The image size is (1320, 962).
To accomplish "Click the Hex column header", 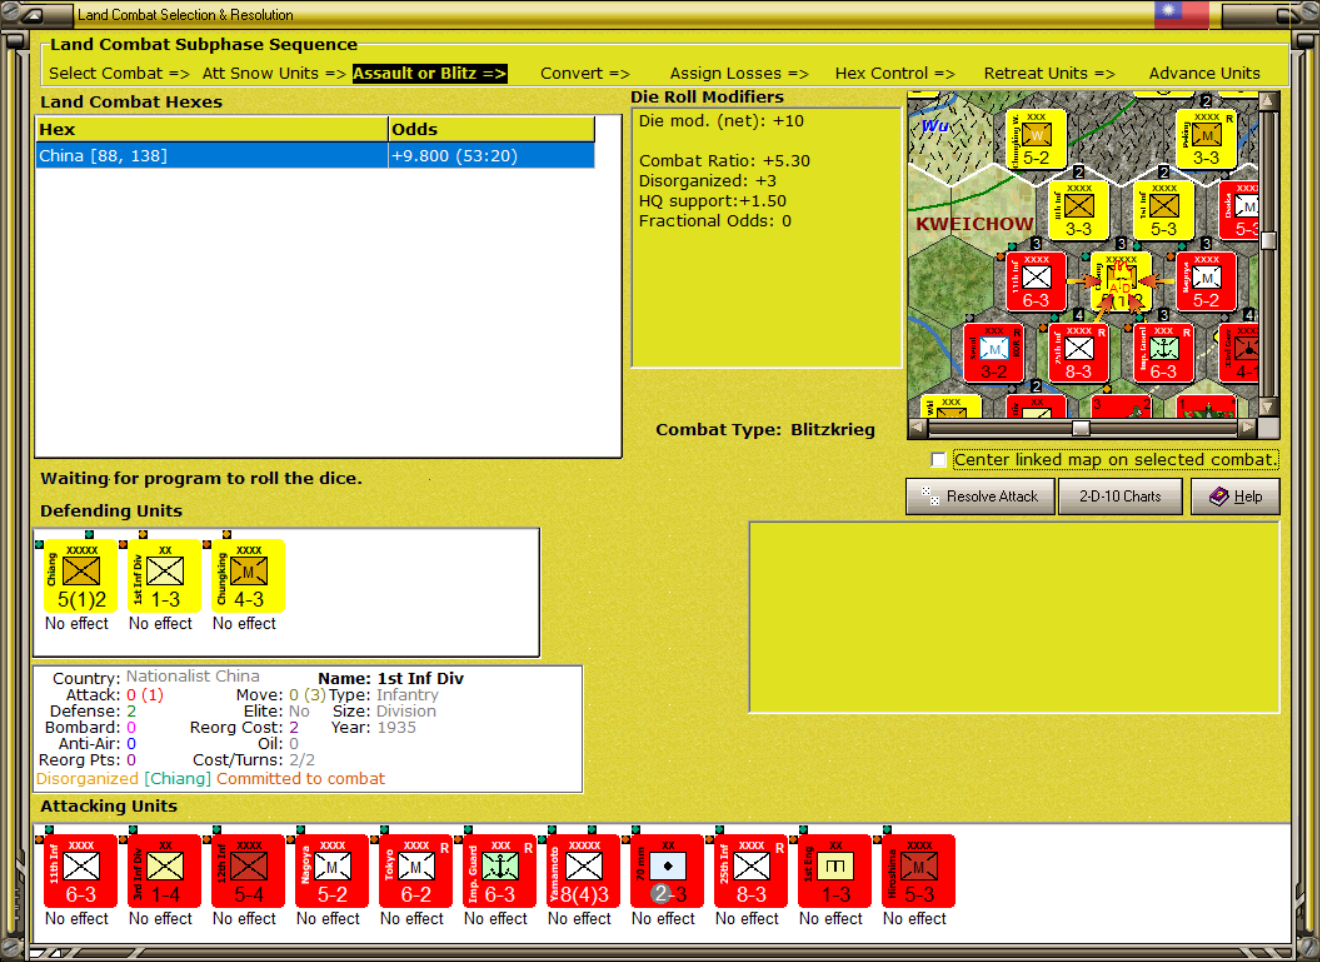I will point(212,129).
